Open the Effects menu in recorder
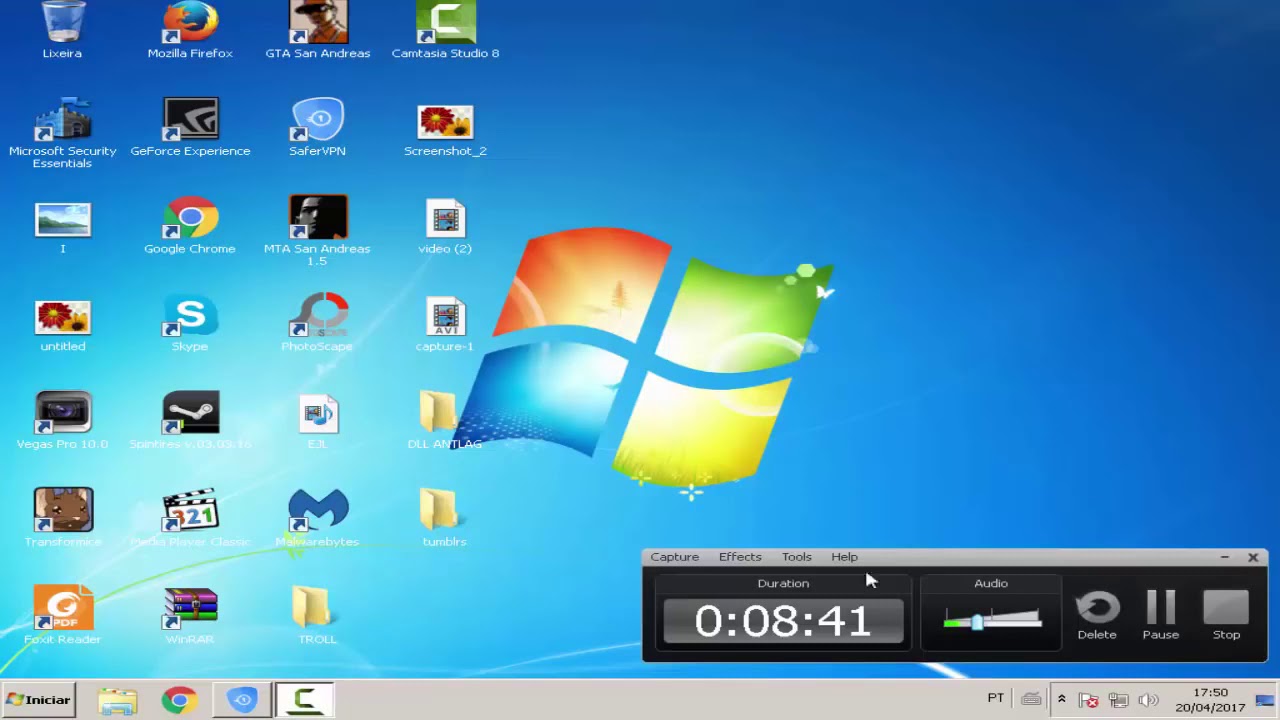This screenshot has height=720, width=1280. (x=740, y=557)
